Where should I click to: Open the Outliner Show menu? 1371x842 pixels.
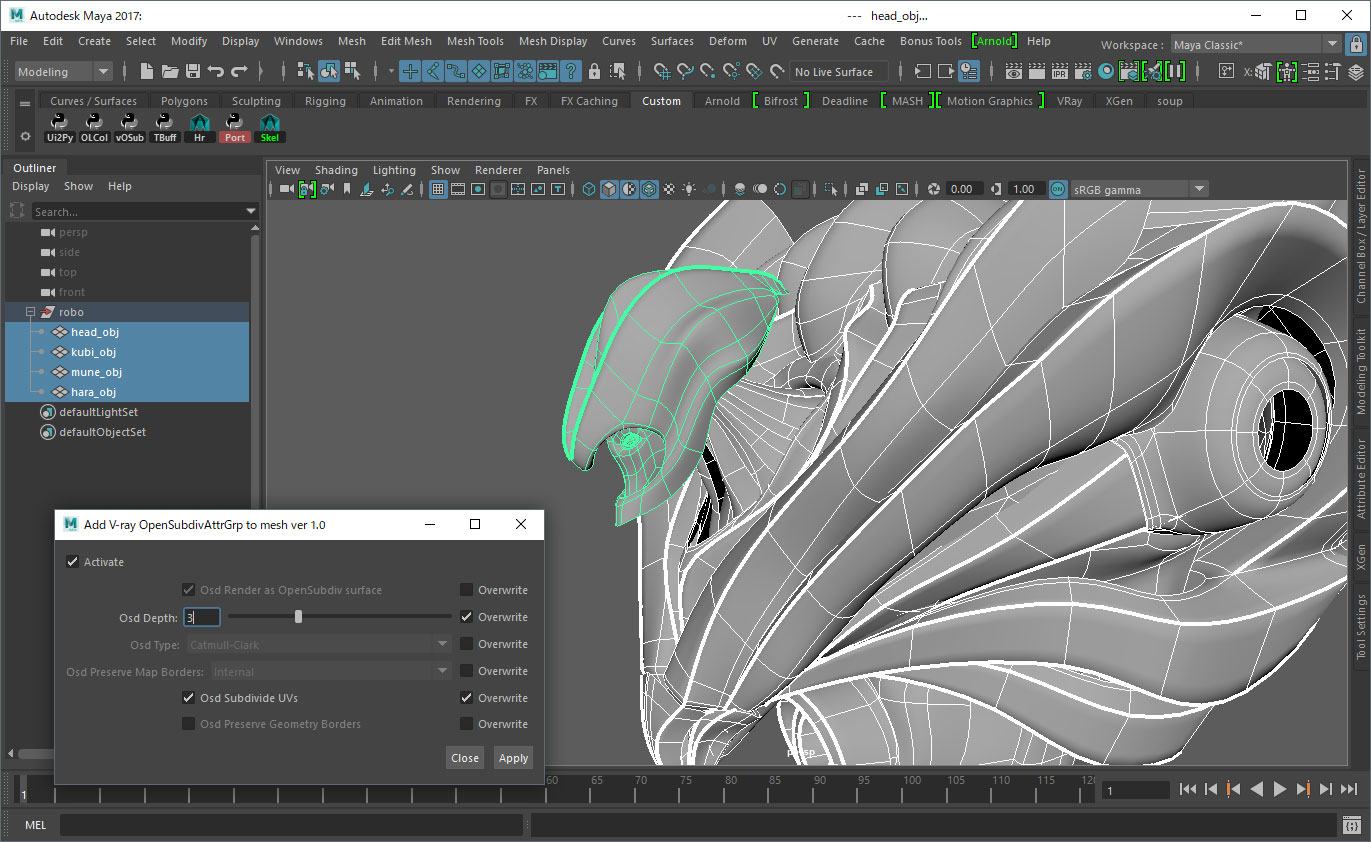tap(78, 186)
